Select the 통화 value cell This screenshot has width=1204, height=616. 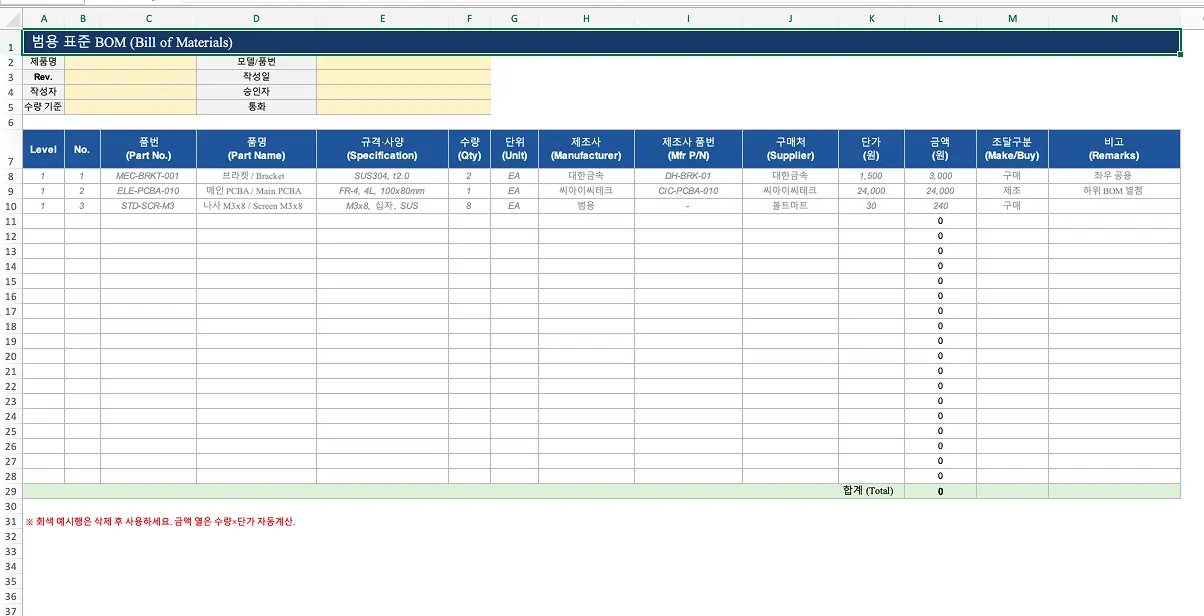click(404, 107)
